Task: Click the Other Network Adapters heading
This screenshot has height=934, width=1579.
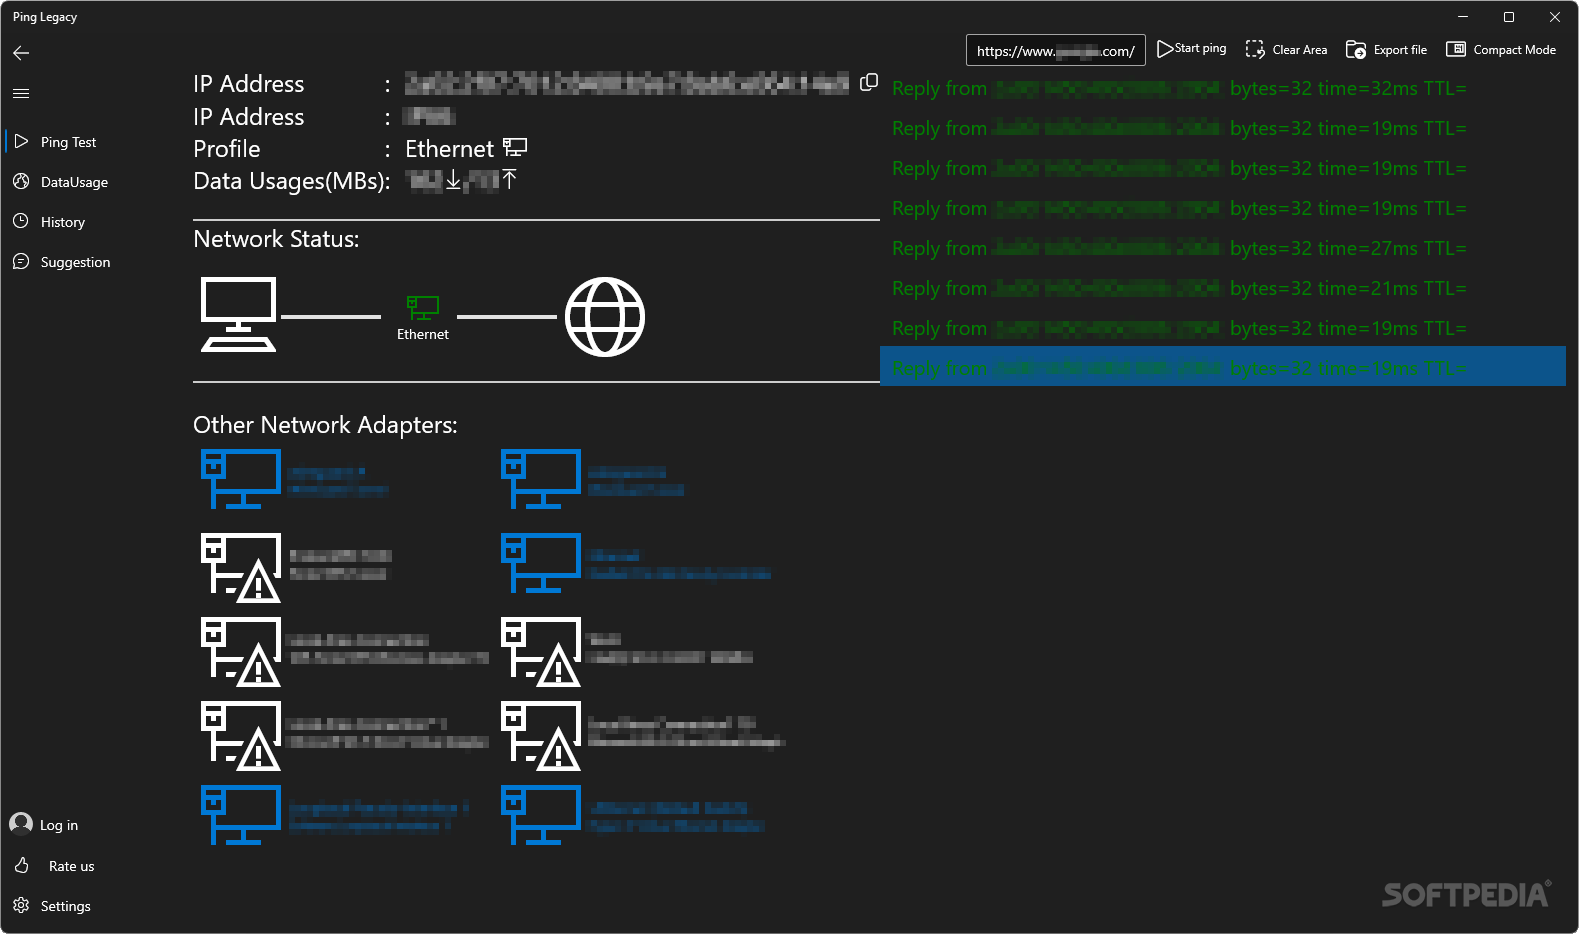Action: [325, 425]
